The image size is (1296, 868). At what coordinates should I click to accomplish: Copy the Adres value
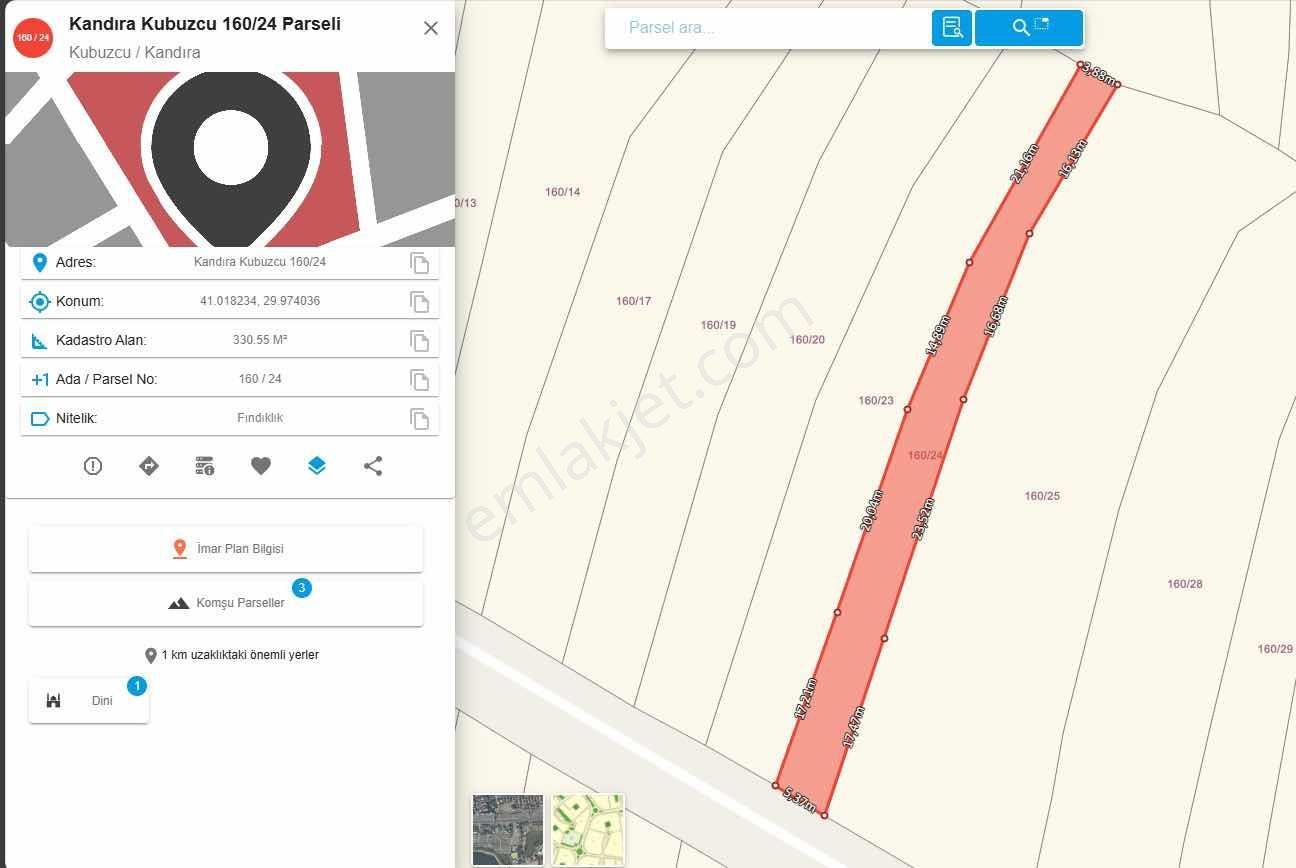tap(419, 263)
